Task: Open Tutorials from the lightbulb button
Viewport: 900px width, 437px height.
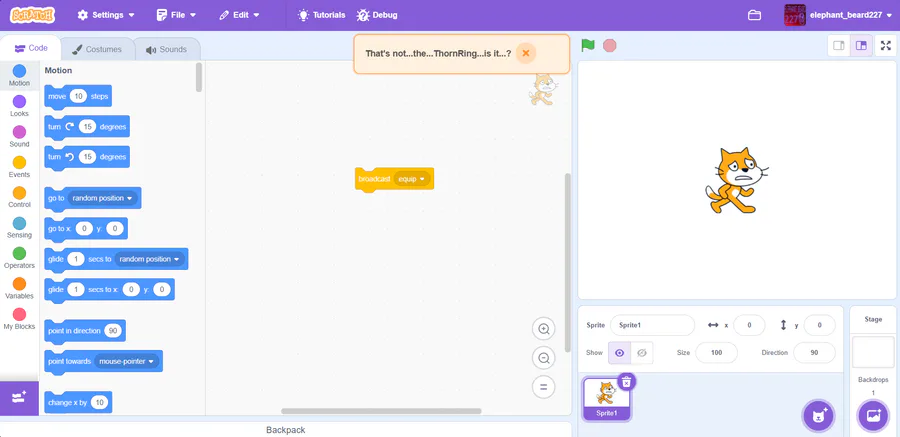Action: [321, 15]
